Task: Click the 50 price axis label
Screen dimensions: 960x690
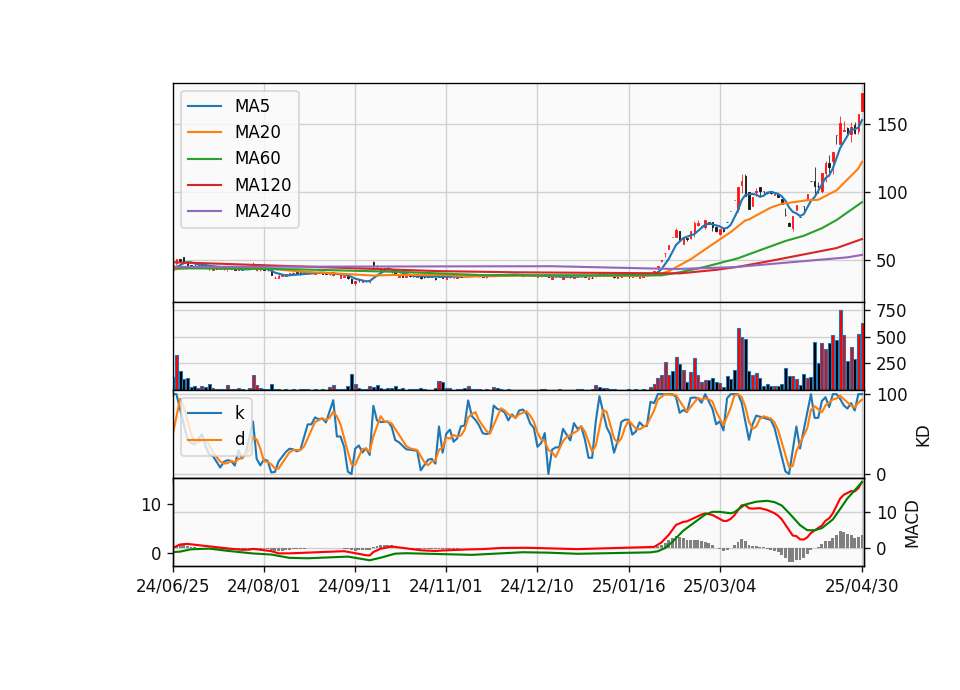Action: (887, 261)
